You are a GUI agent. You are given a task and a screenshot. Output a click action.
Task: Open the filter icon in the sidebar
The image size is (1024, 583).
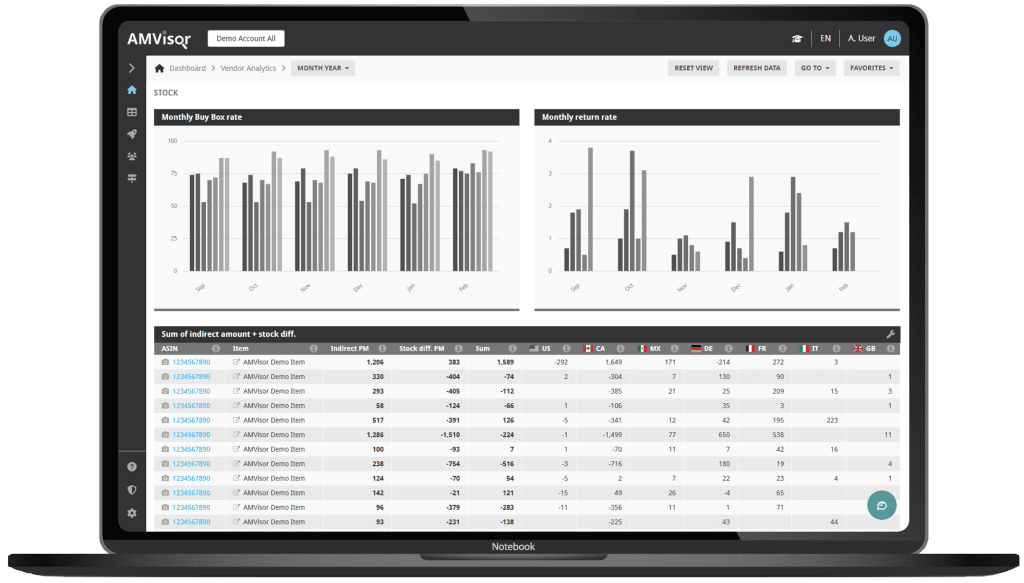click(x=131, y=178)
